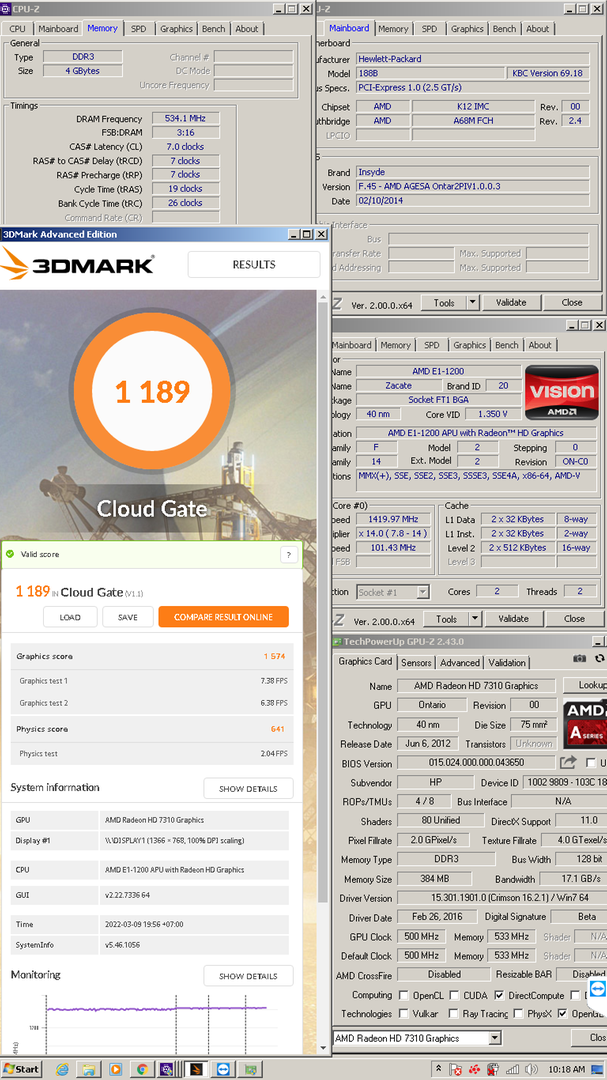Screen dimensions: 607x1080
Task: Open the Action Center flag in the tray
Action: [x=455, y=1069]
